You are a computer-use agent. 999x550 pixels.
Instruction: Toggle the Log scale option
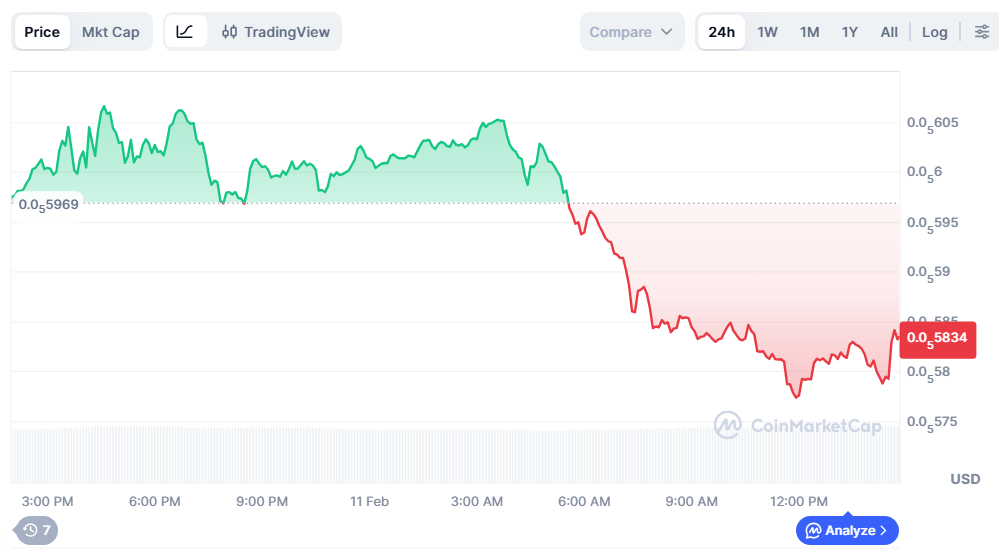coord(935,32)
